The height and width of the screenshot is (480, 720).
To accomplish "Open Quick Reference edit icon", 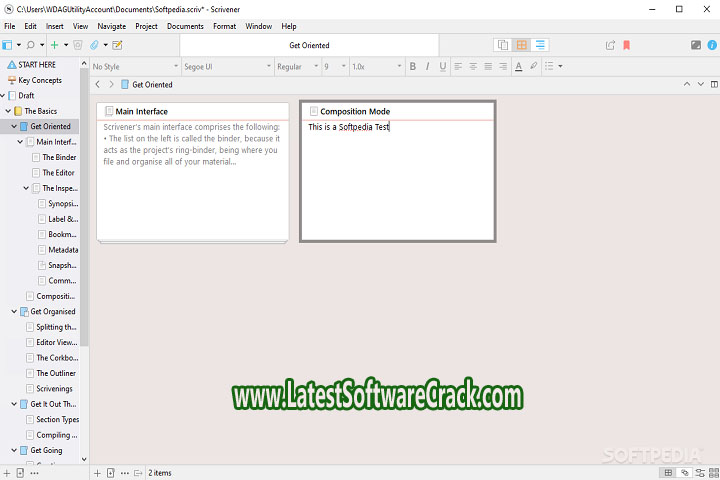I will tap(118, 45).
